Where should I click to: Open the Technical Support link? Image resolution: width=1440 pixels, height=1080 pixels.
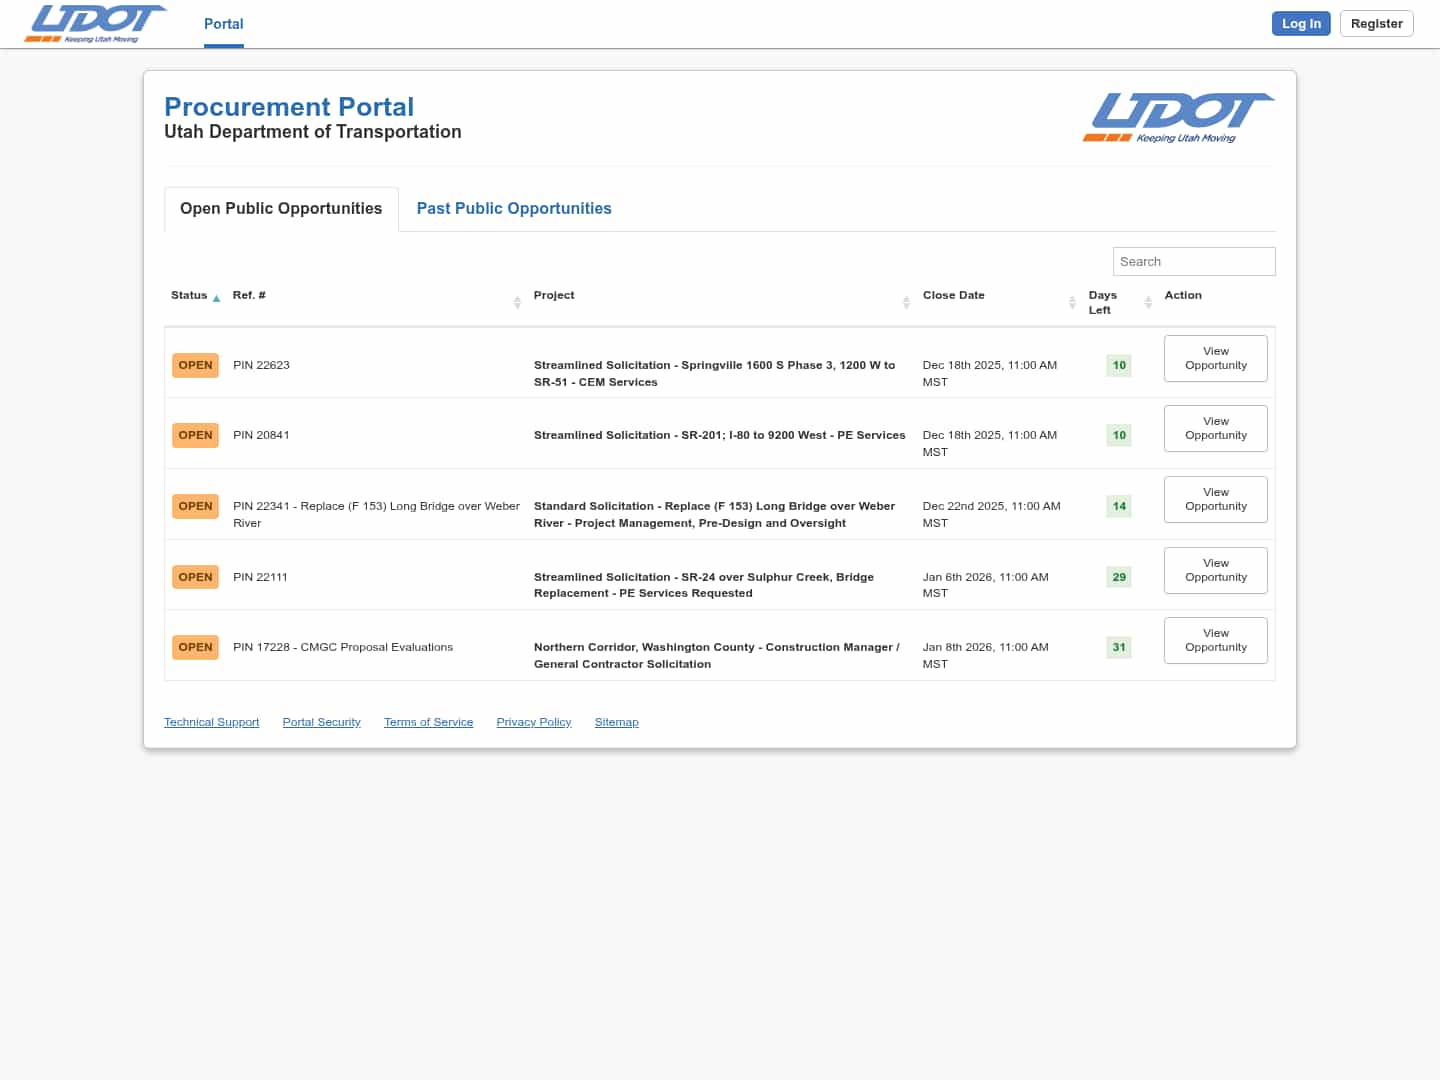(211, 722)
